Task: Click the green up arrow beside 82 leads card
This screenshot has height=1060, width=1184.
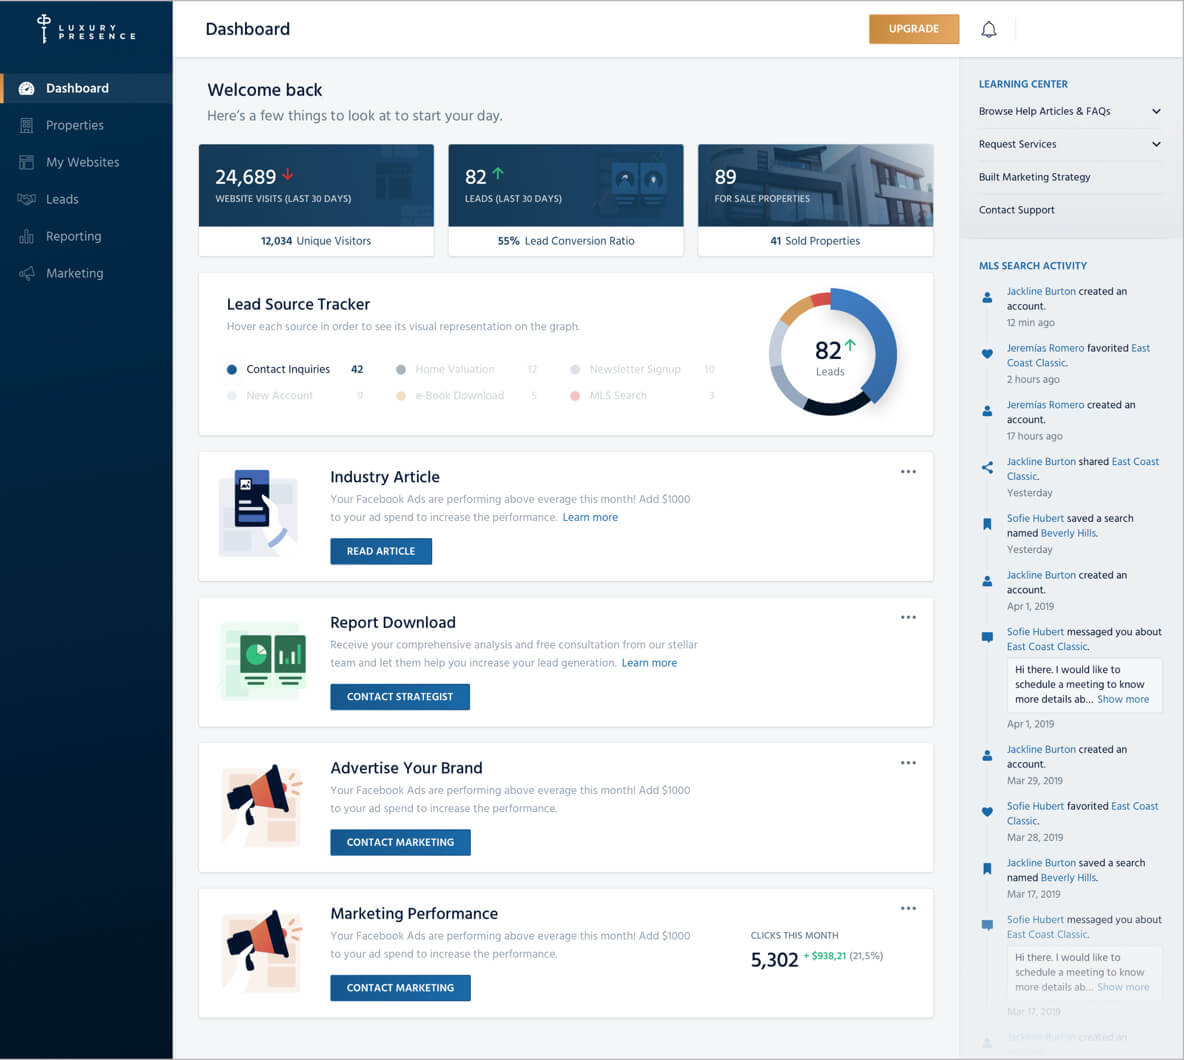Action: pyautogui.click(x=498, y=174)
